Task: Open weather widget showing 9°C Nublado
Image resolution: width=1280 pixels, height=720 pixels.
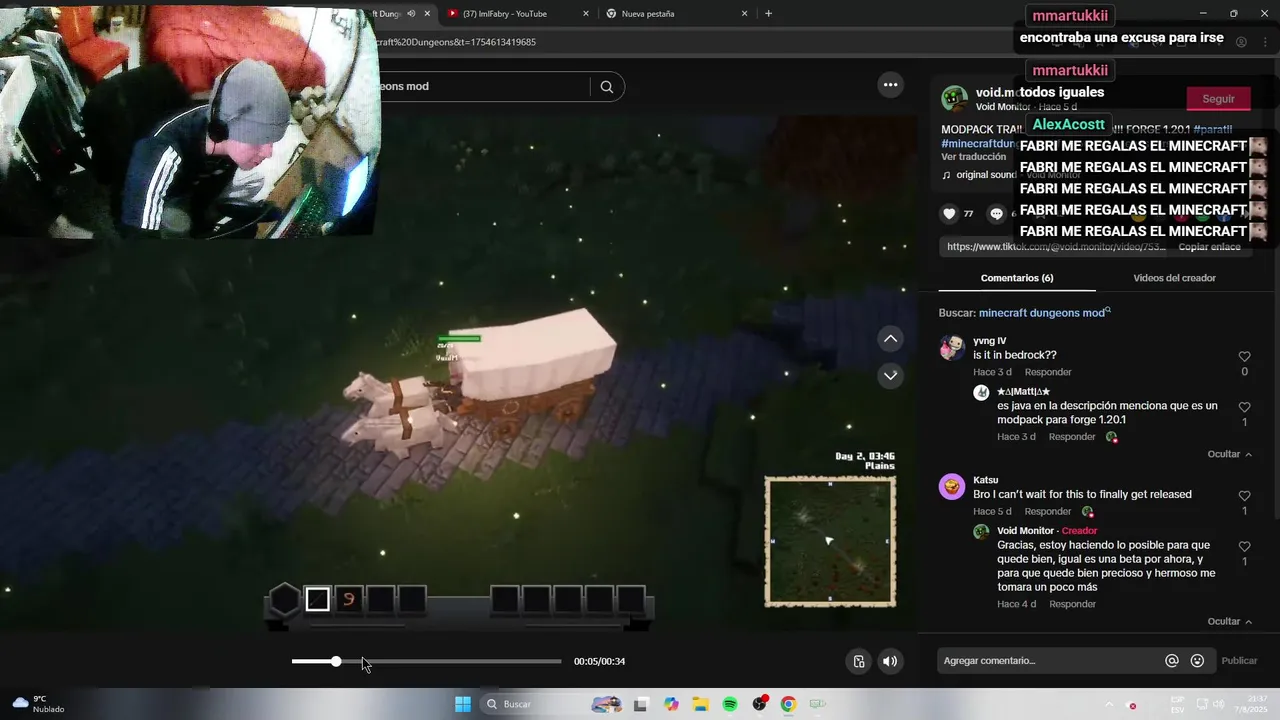Action: [38, 704]
